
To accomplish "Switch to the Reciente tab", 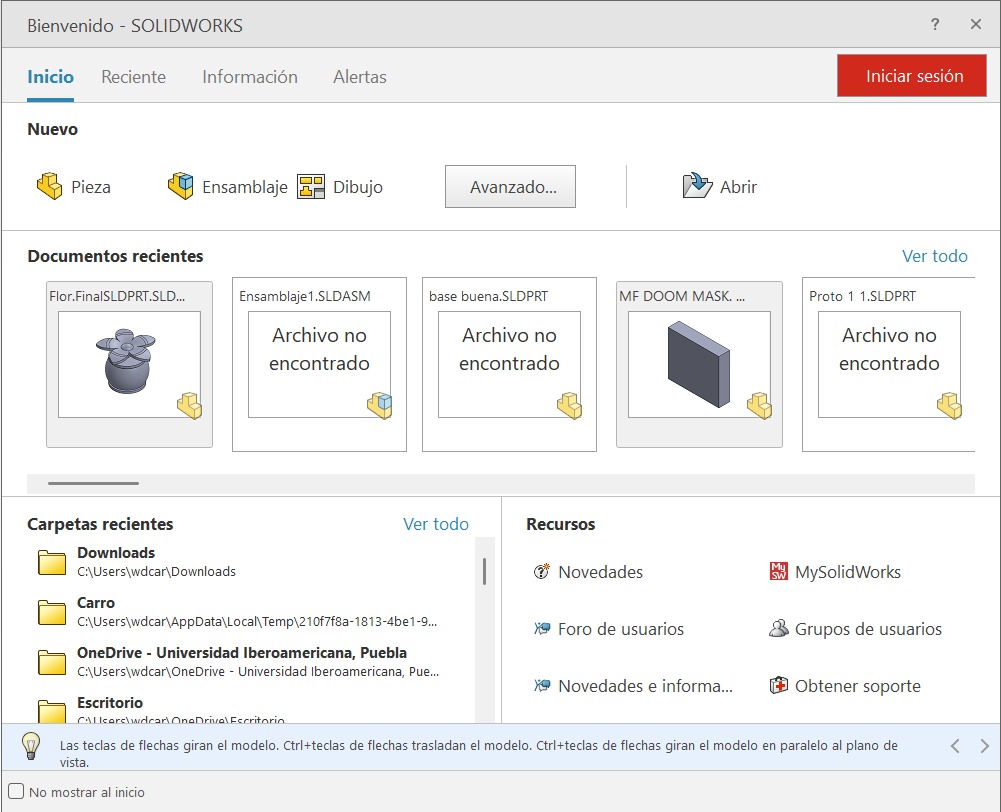I will pos(133,77).
